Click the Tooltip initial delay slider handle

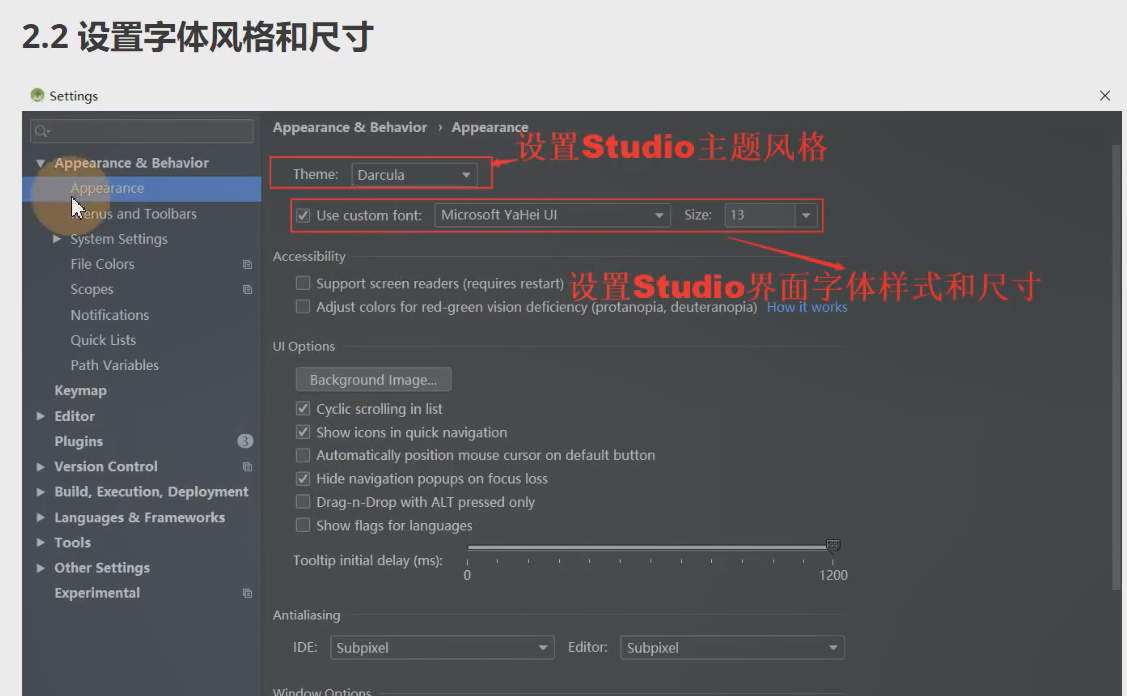(x=832, y=545)
